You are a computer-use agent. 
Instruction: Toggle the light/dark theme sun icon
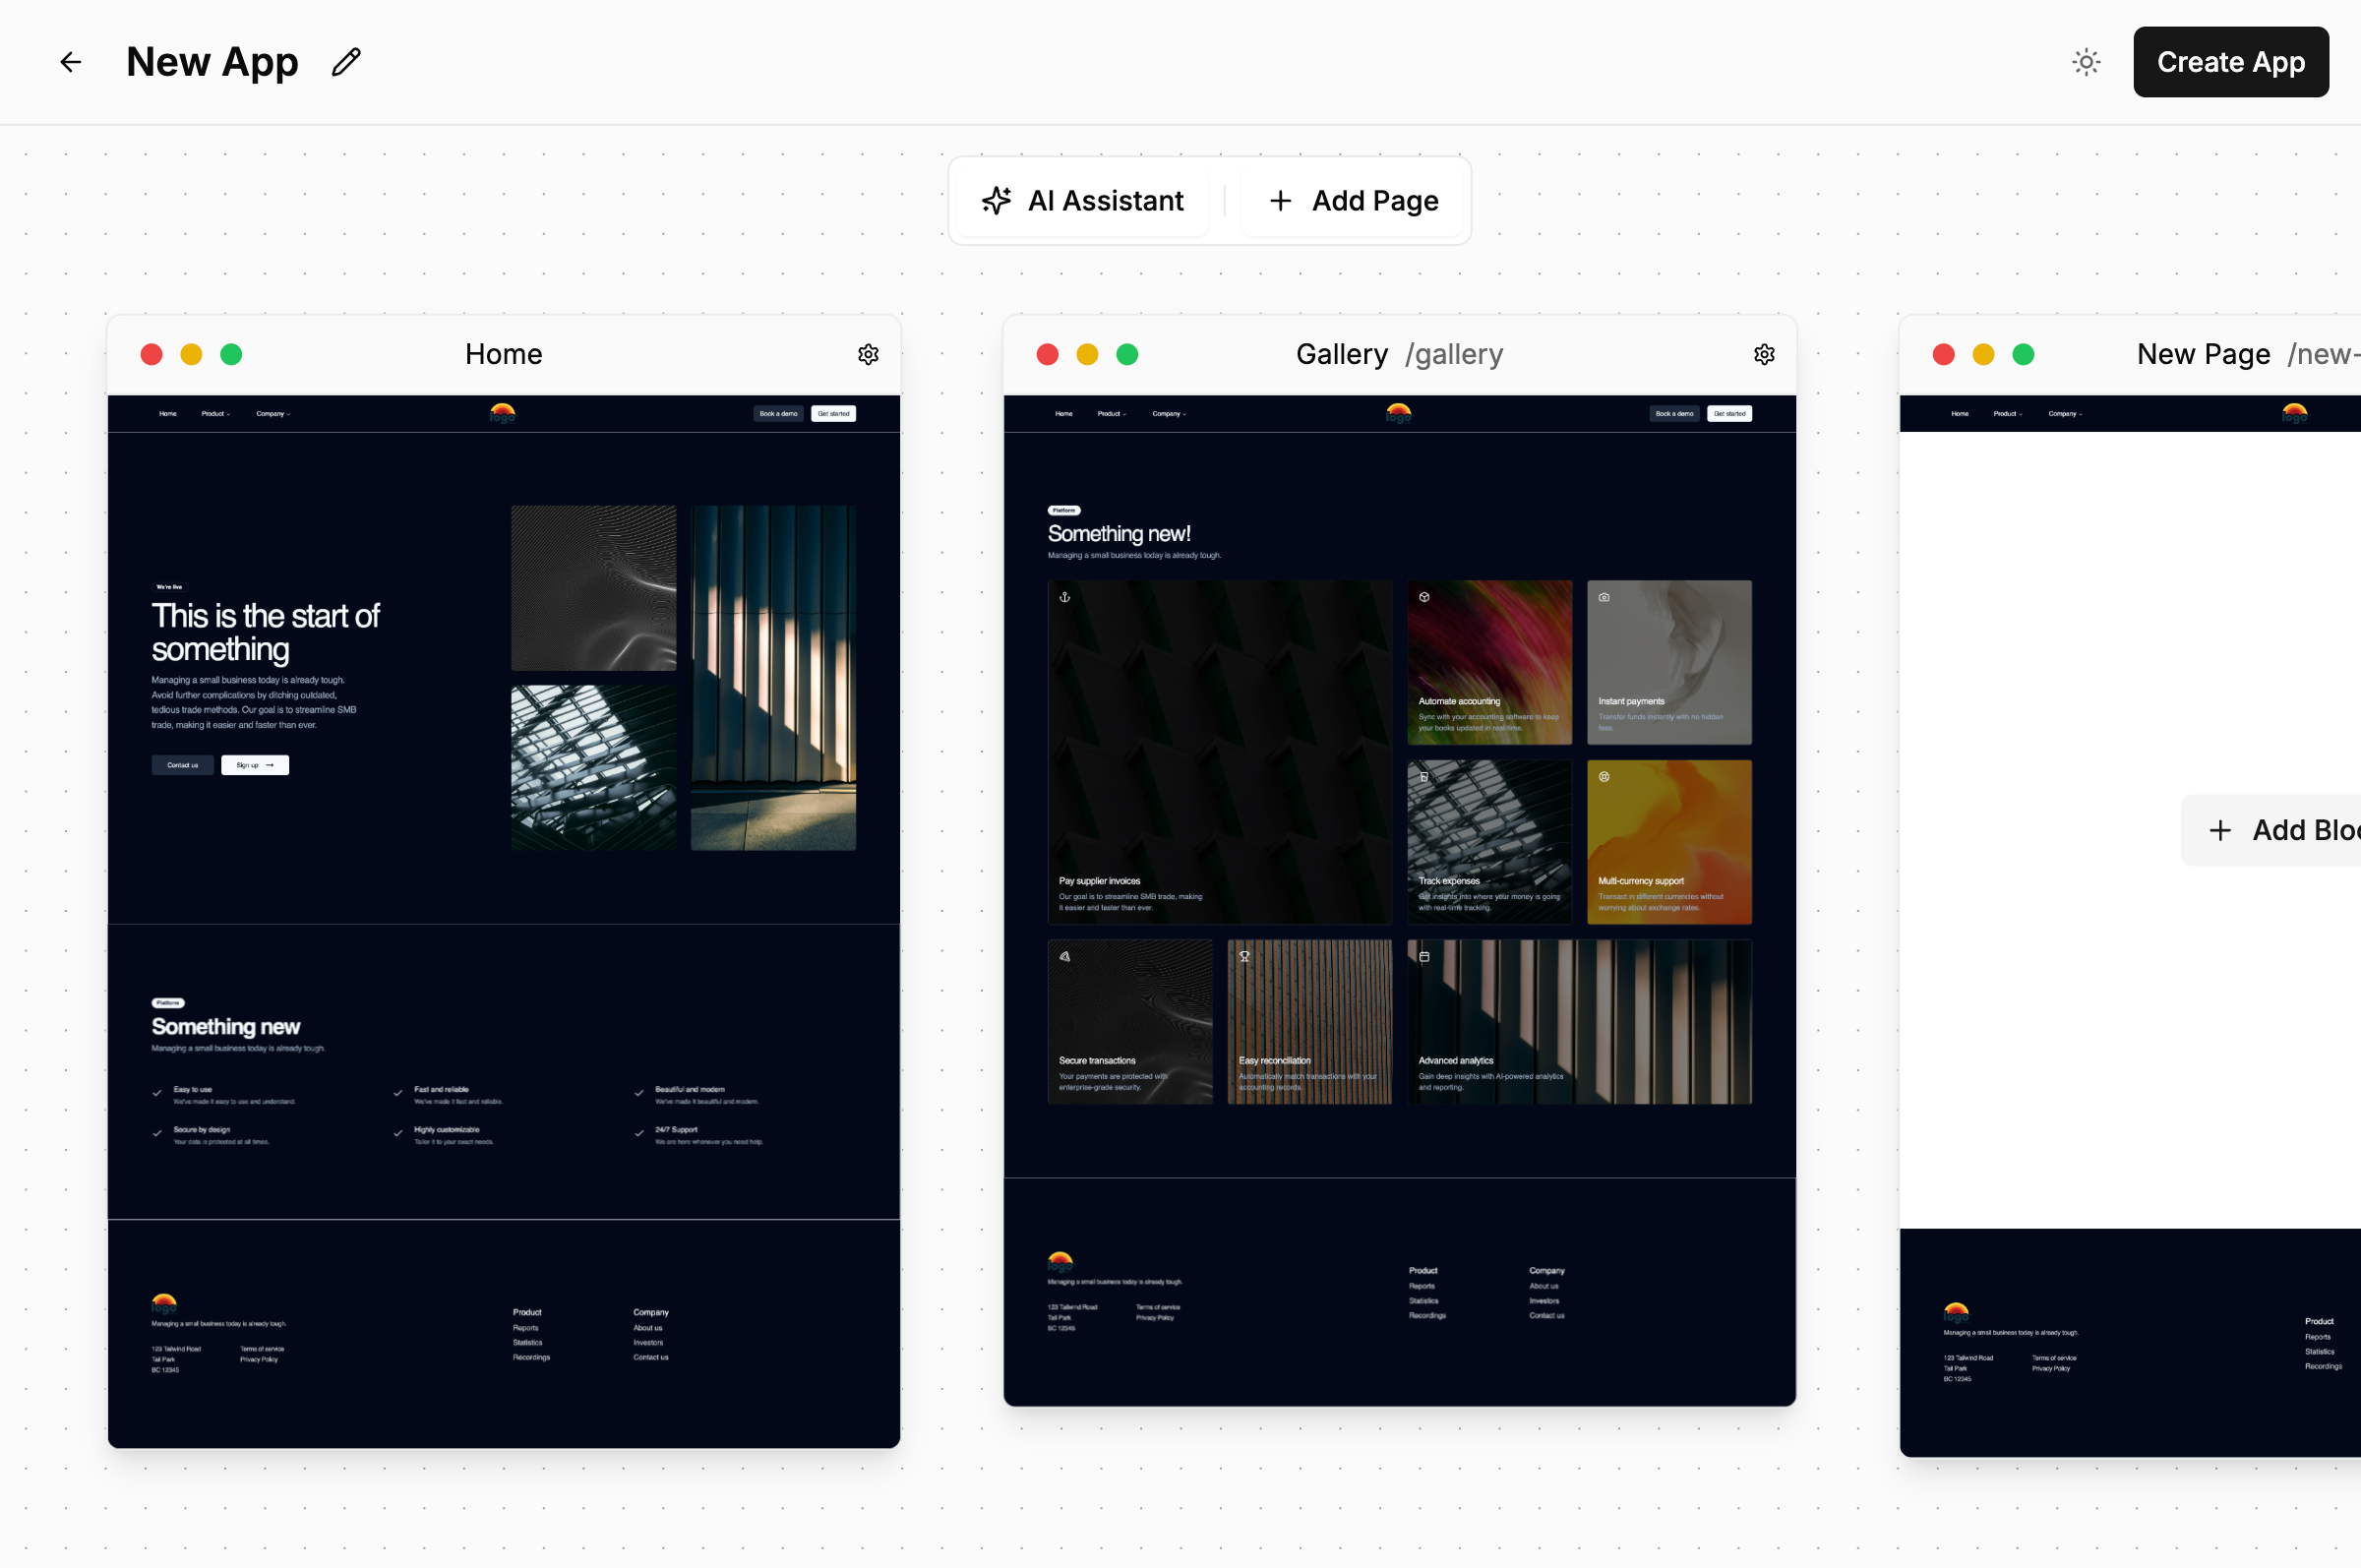pyautogui.click(x=2085, y=62)
